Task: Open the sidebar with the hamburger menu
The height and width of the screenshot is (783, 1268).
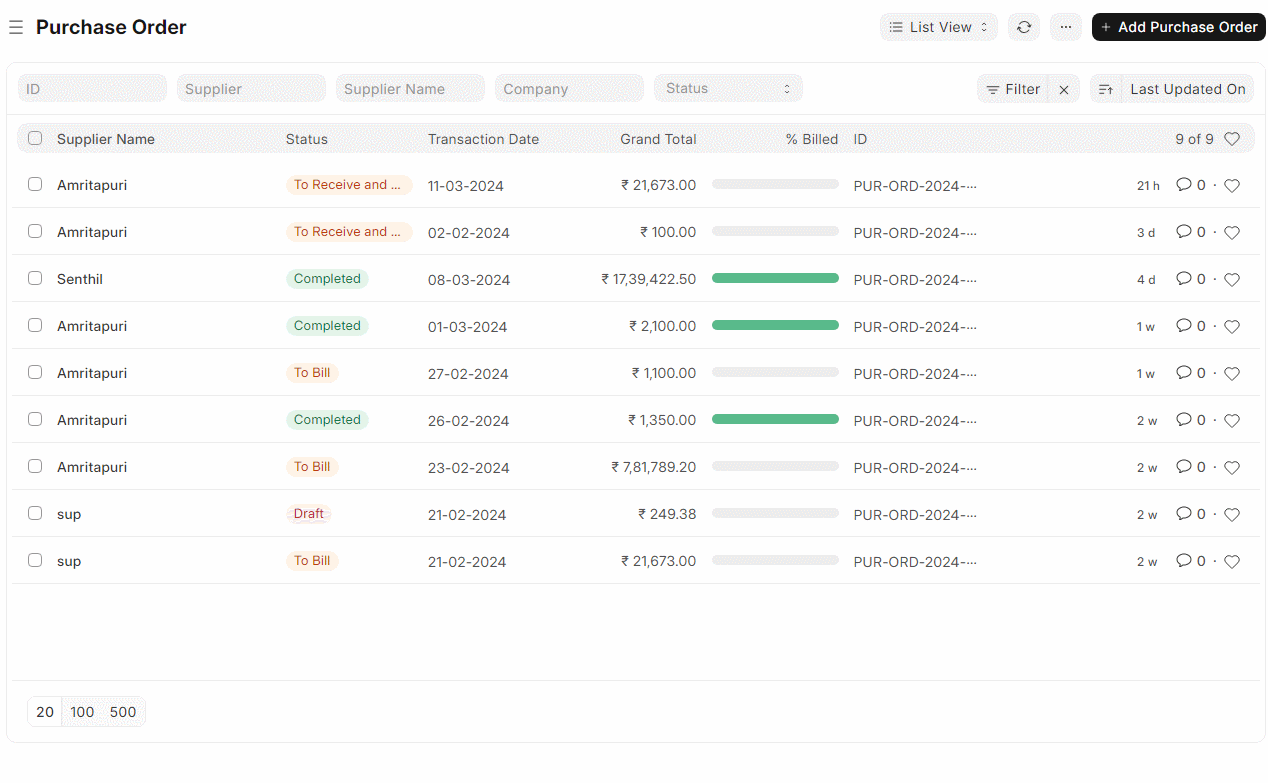Action: [x=16, y=27]
